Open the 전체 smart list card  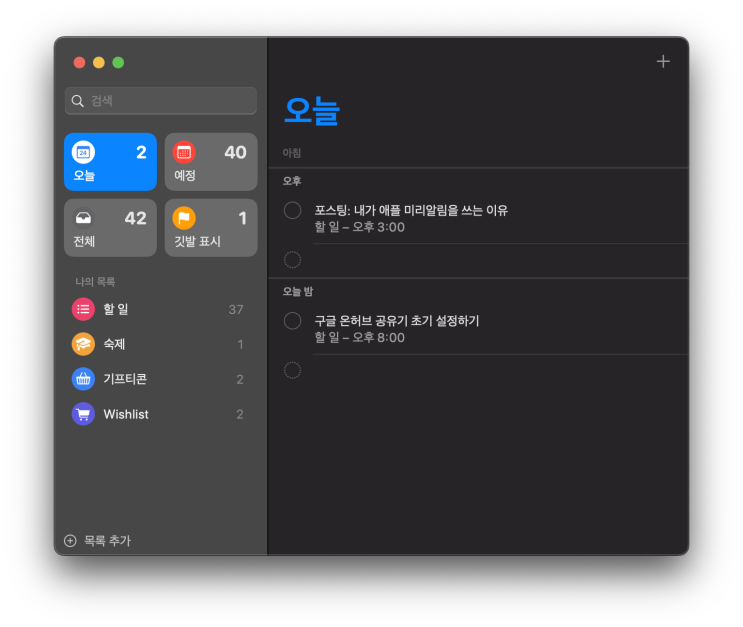point(110,228)
